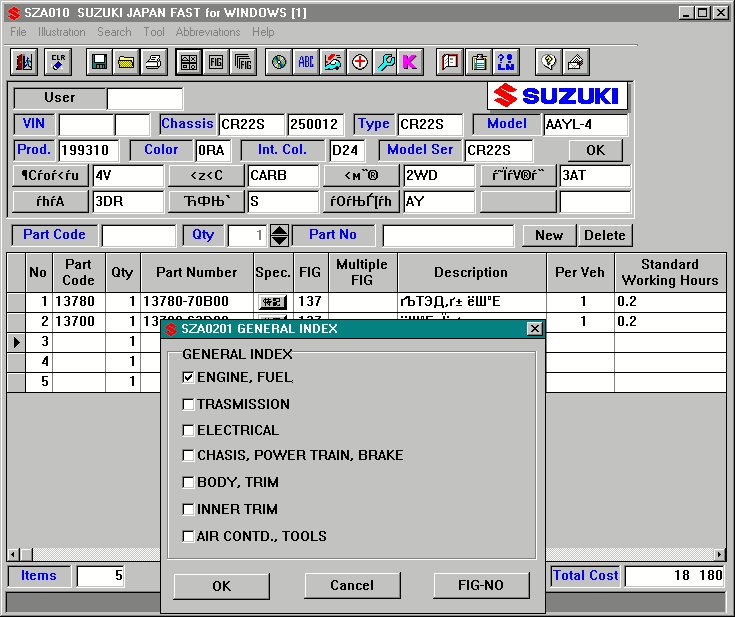735x617 pixels.
Task: Click Part Code cell 13700
Action: tap(79, 322)
